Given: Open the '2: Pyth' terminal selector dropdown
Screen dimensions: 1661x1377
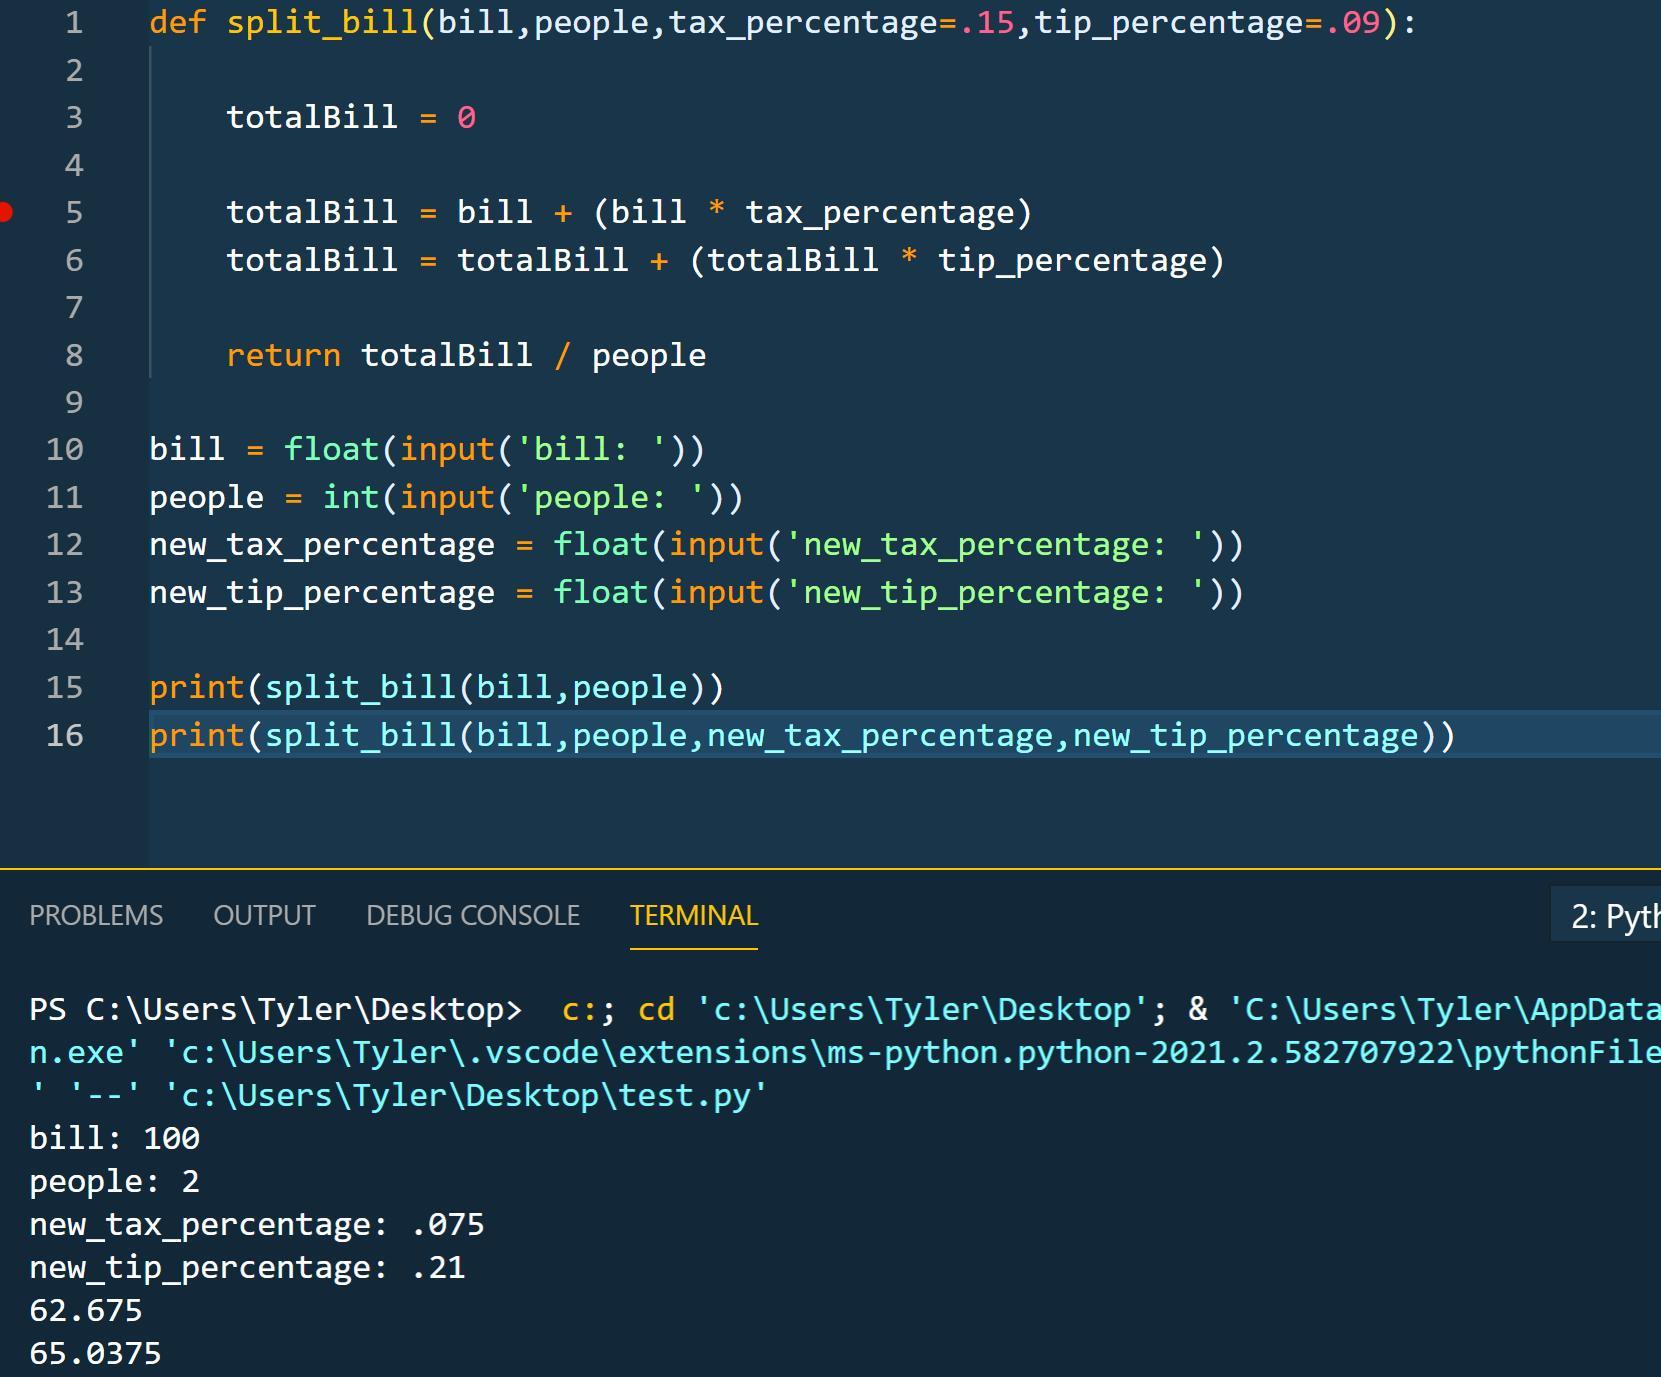Looking at the screenshot, I should tap(1606, 915).
